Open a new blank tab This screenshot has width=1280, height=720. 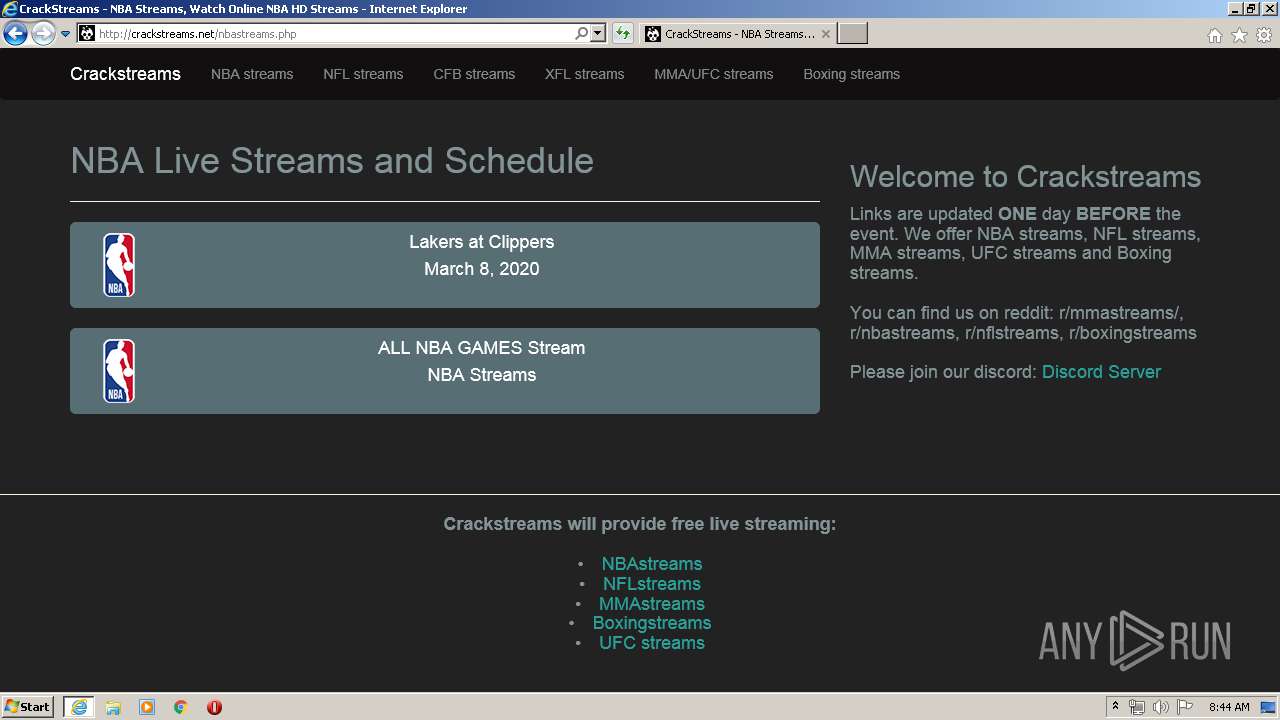[852, 34]
